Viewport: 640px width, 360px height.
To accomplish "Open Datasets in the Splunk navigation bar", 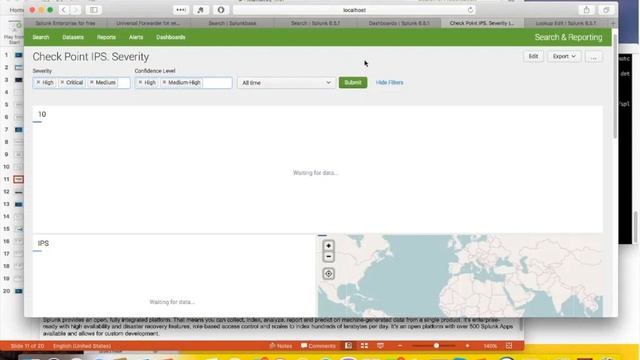I will click(x=73, y=37).
